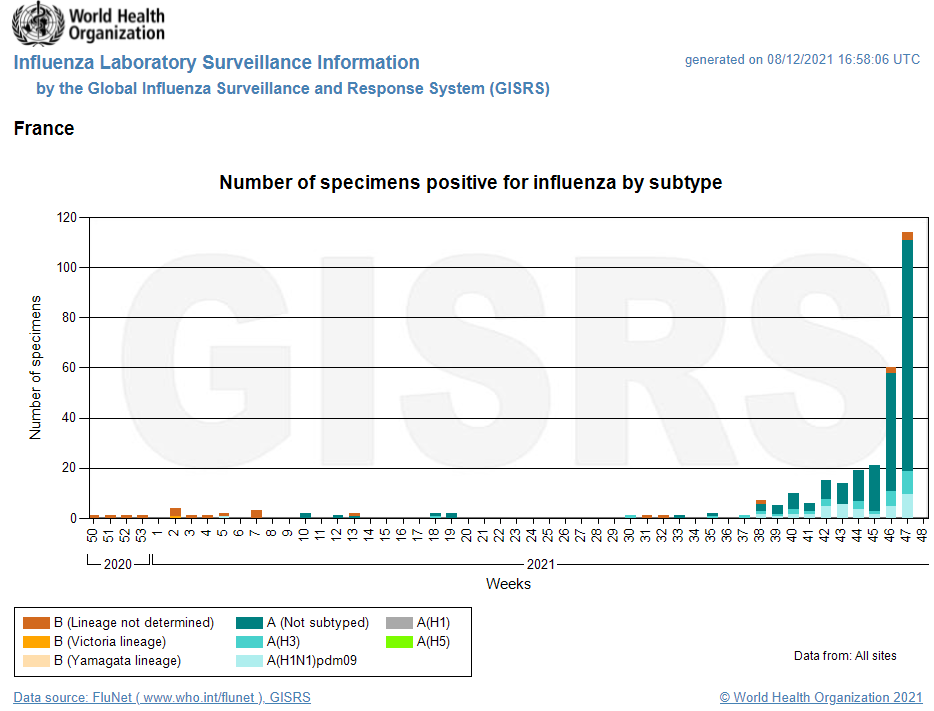934x711 pixels.
Task: Click the Influenza Laboratory Surveillance Information heading
Action: [x=217, y=63]
